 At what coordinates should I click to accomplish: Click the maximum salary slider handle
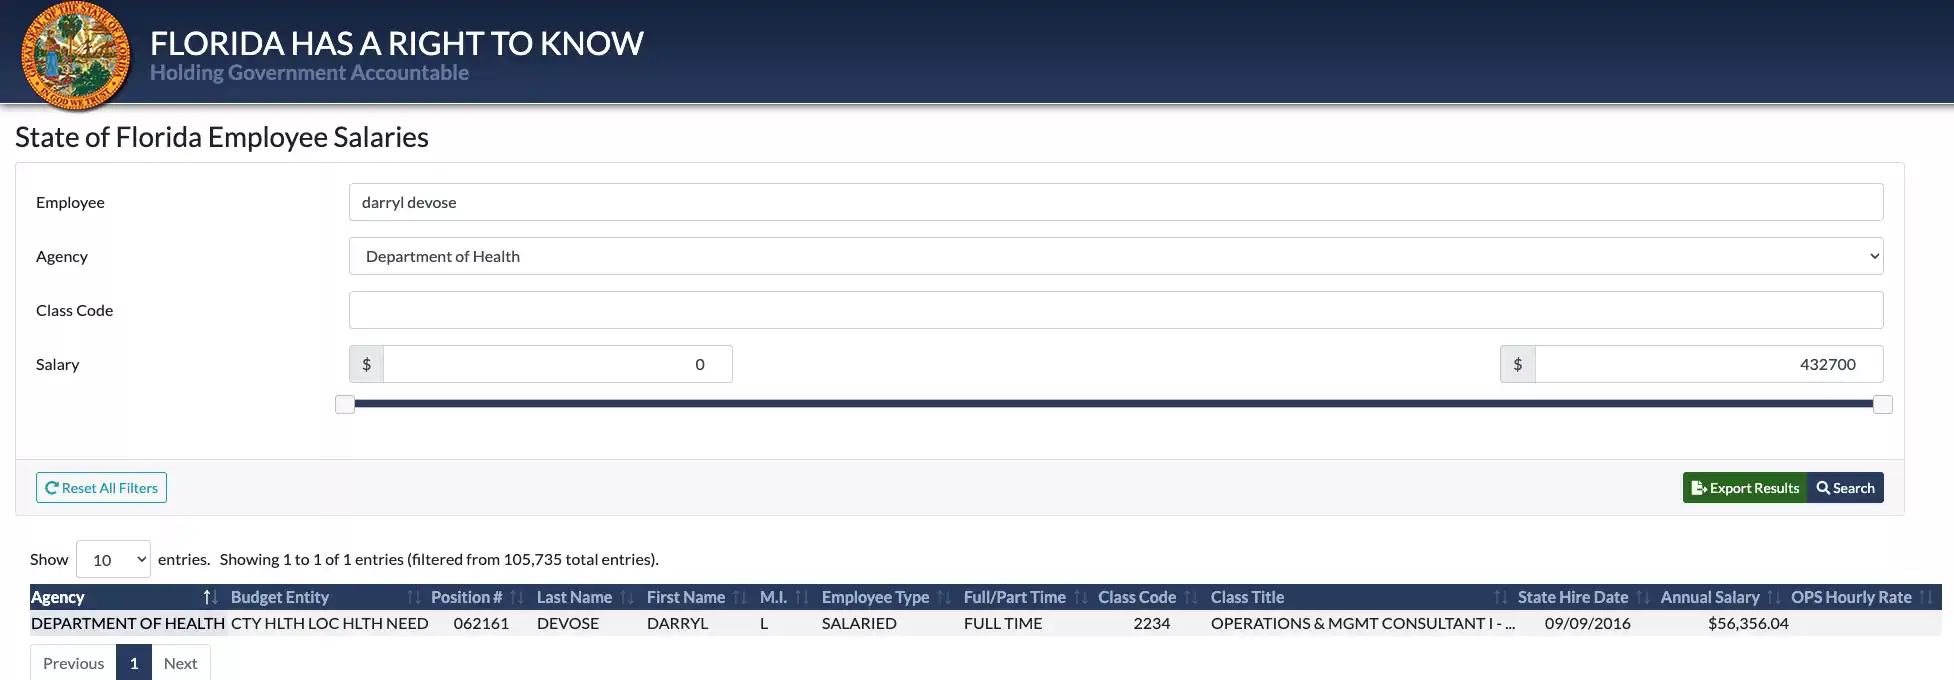coord(1882,404)
